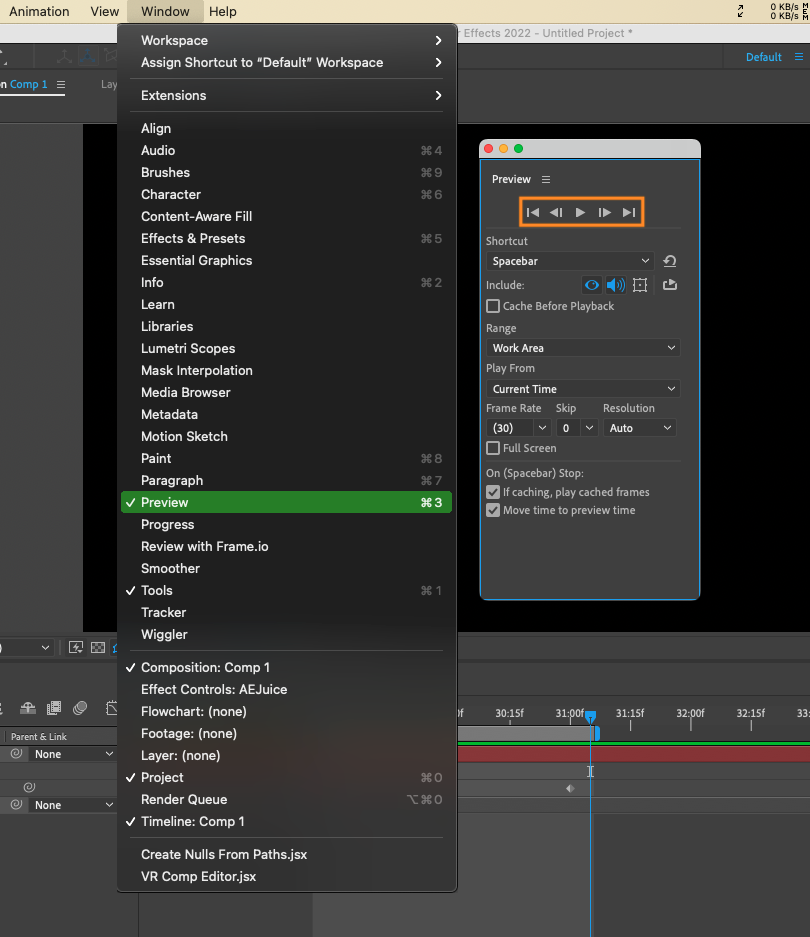Step to next frame in Preview
Image resolution: width=810 pixels, height=937 pixels.
coord(605,212)
